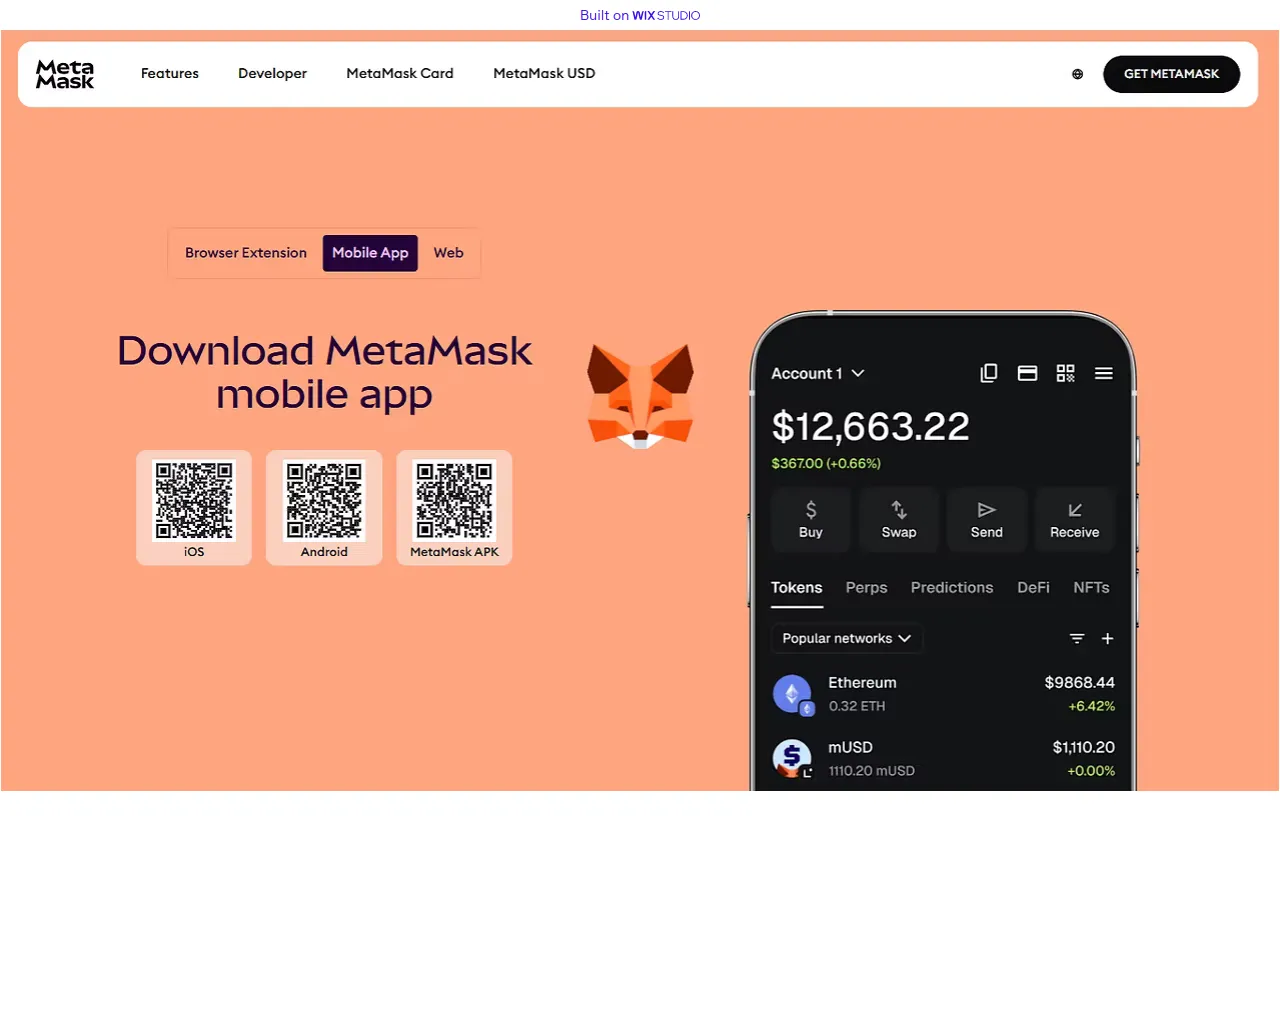Switch to the Predictions tab

(x=952, y=588)
